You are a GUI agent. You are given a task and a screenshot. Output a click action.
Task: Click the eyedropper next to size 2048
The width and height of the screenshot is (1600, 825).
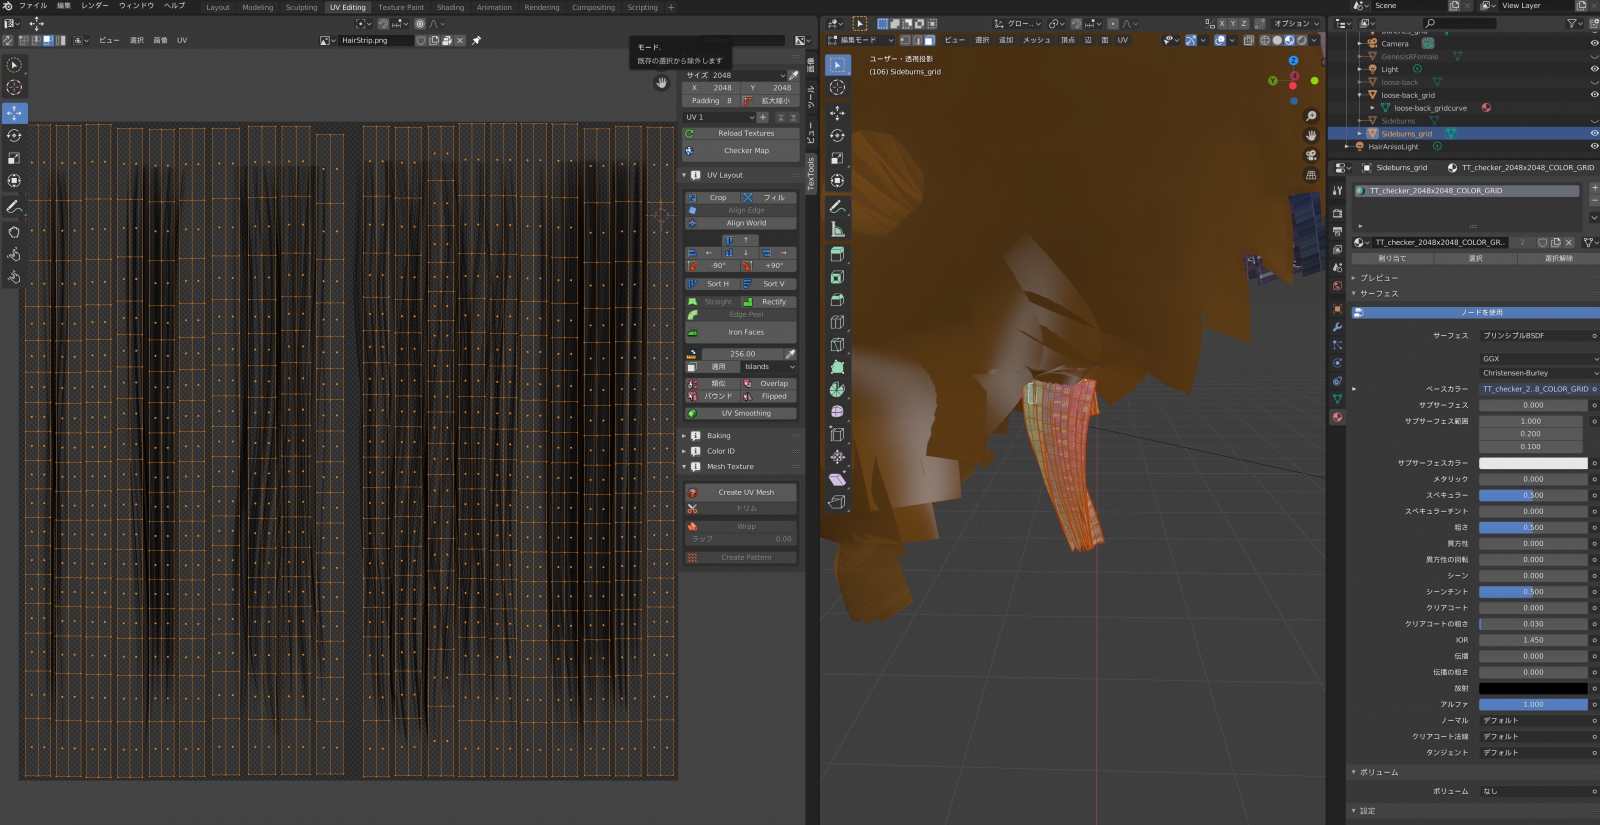(793, 75)
